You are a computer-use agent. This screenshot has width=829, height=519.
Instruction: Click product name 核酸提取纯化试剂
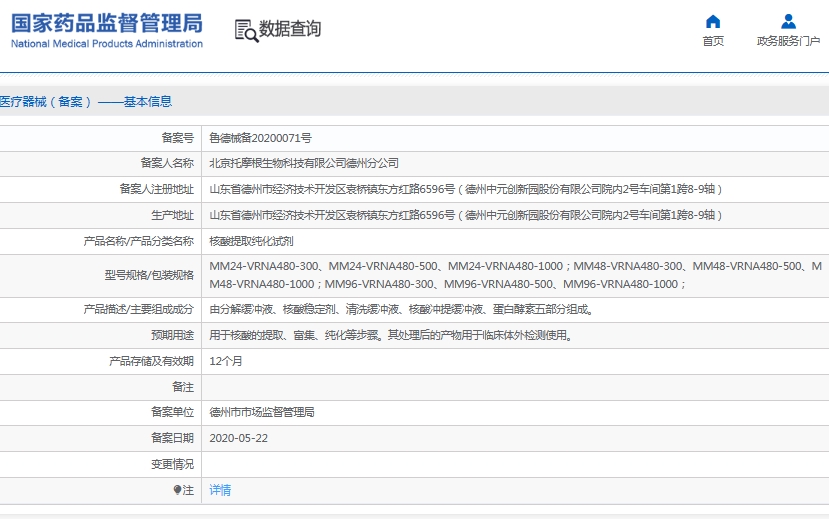[251, 241]
